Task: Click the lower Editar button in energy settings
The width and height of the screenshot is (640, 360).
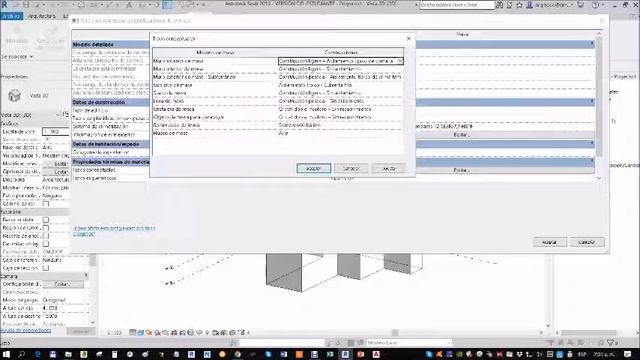Action: coord(462,170)
